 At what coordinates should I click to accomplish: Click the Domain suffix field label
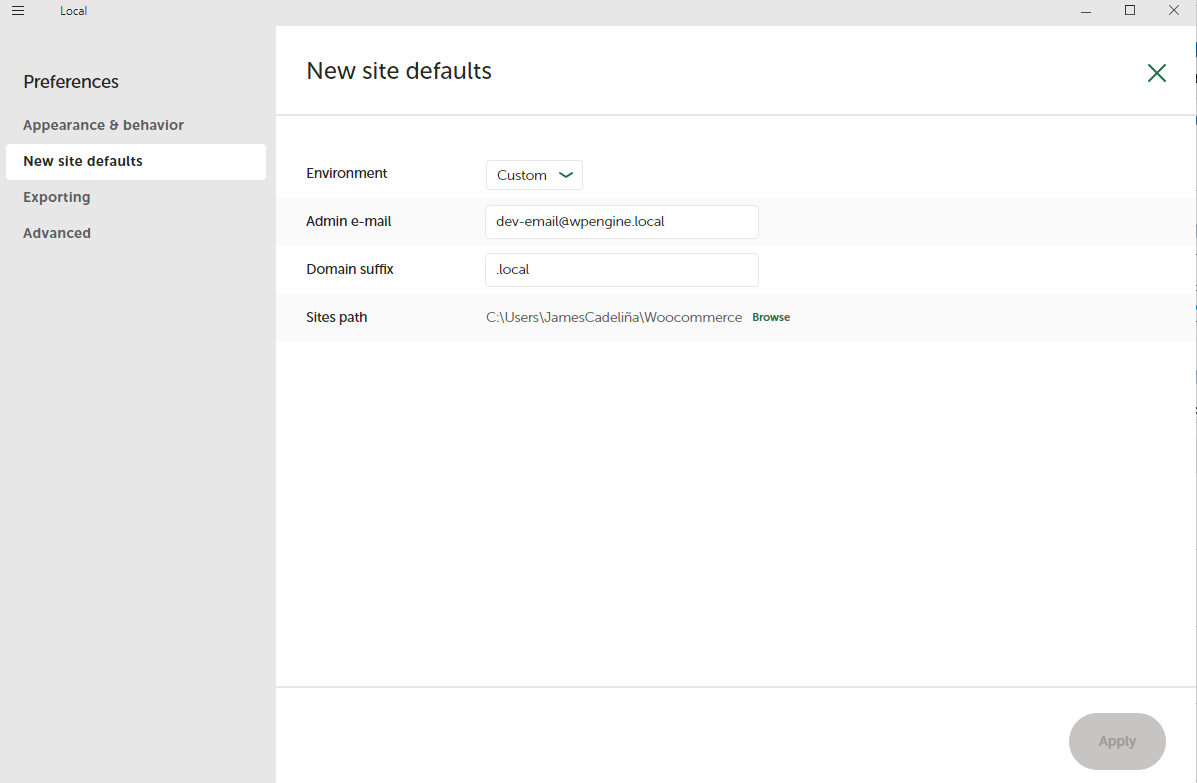click(x=350, y=269)
